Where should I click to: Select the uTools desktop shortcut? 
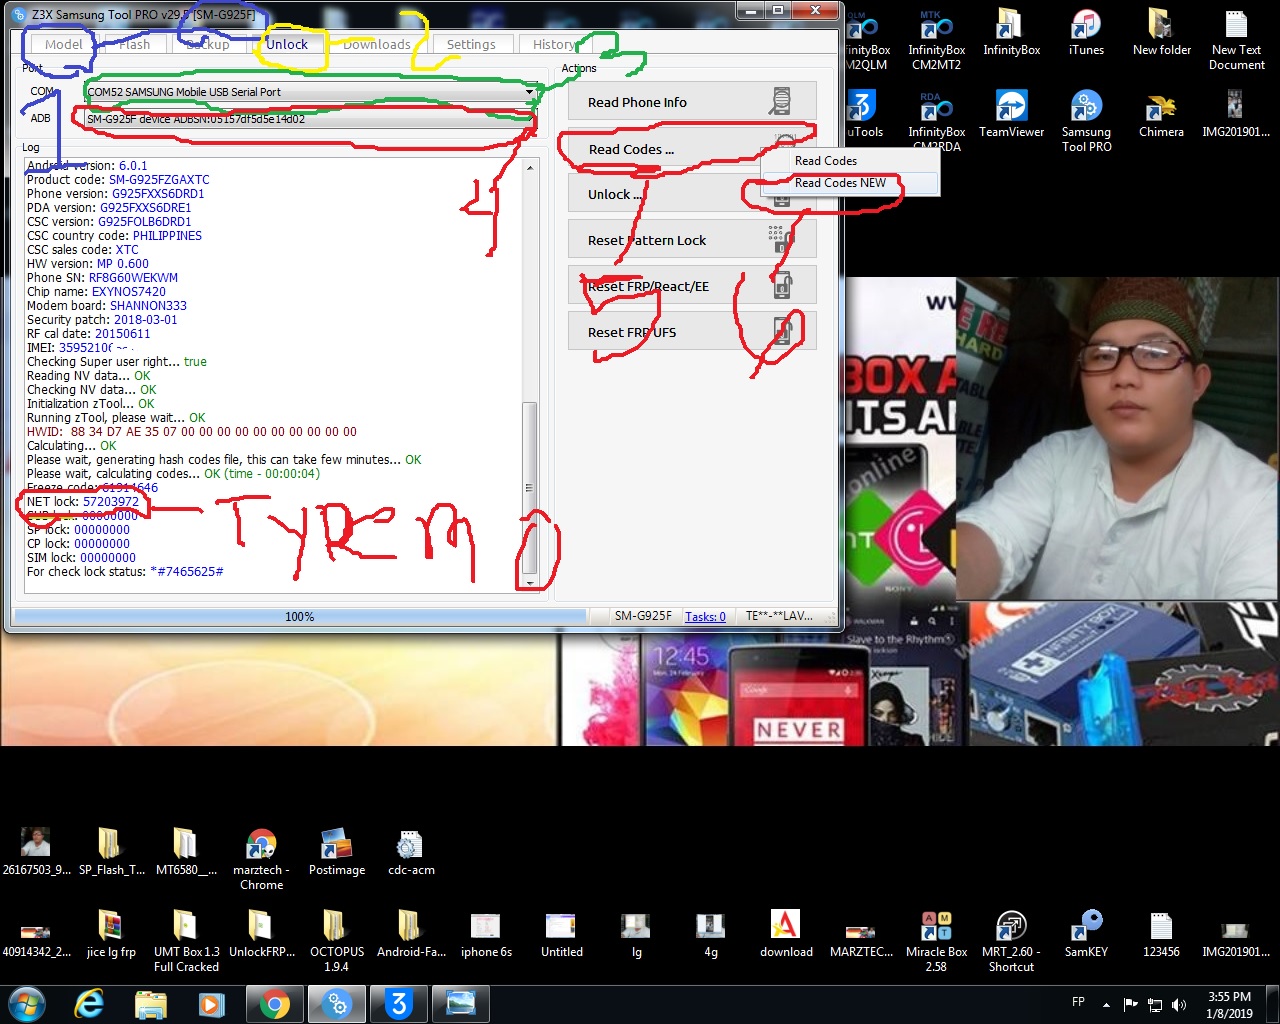coord(864,114)
